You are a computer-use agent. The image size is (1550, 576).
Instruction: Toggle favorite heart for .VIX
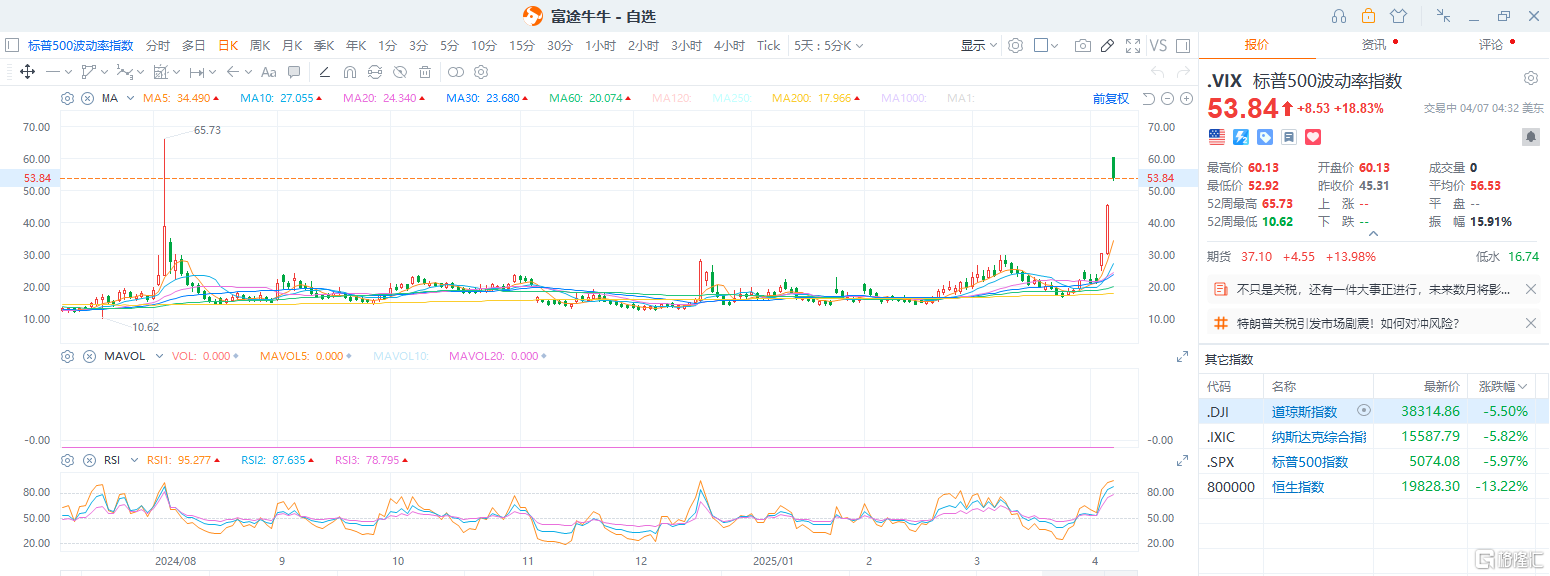[1313, 137]
